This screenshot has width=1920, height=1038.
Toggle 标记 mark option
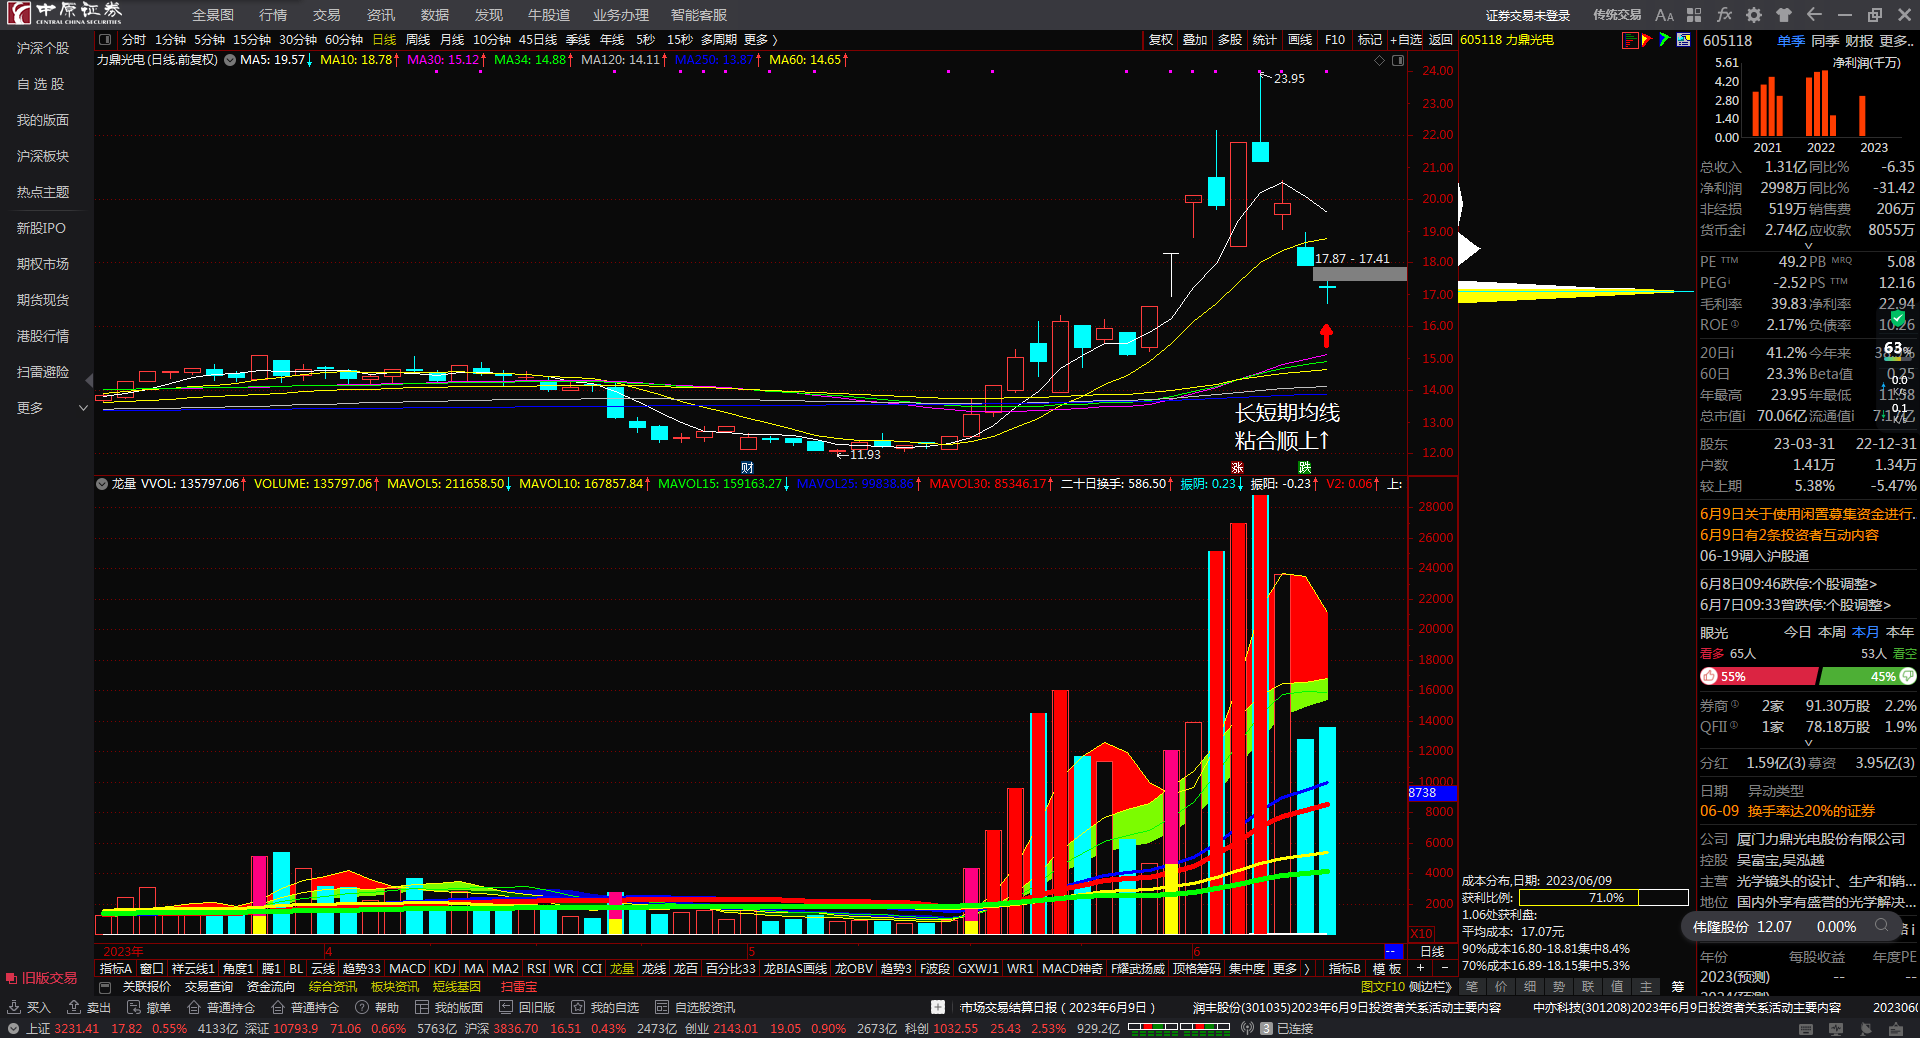[1370, 40]
